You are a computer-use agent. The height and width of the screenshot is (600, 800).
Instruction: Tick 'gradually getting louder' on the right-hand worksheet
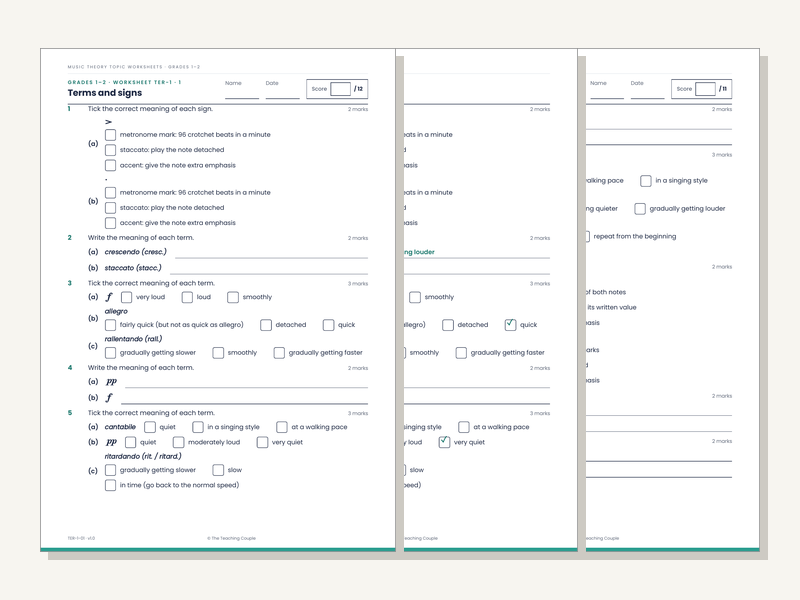coord(640,209)
